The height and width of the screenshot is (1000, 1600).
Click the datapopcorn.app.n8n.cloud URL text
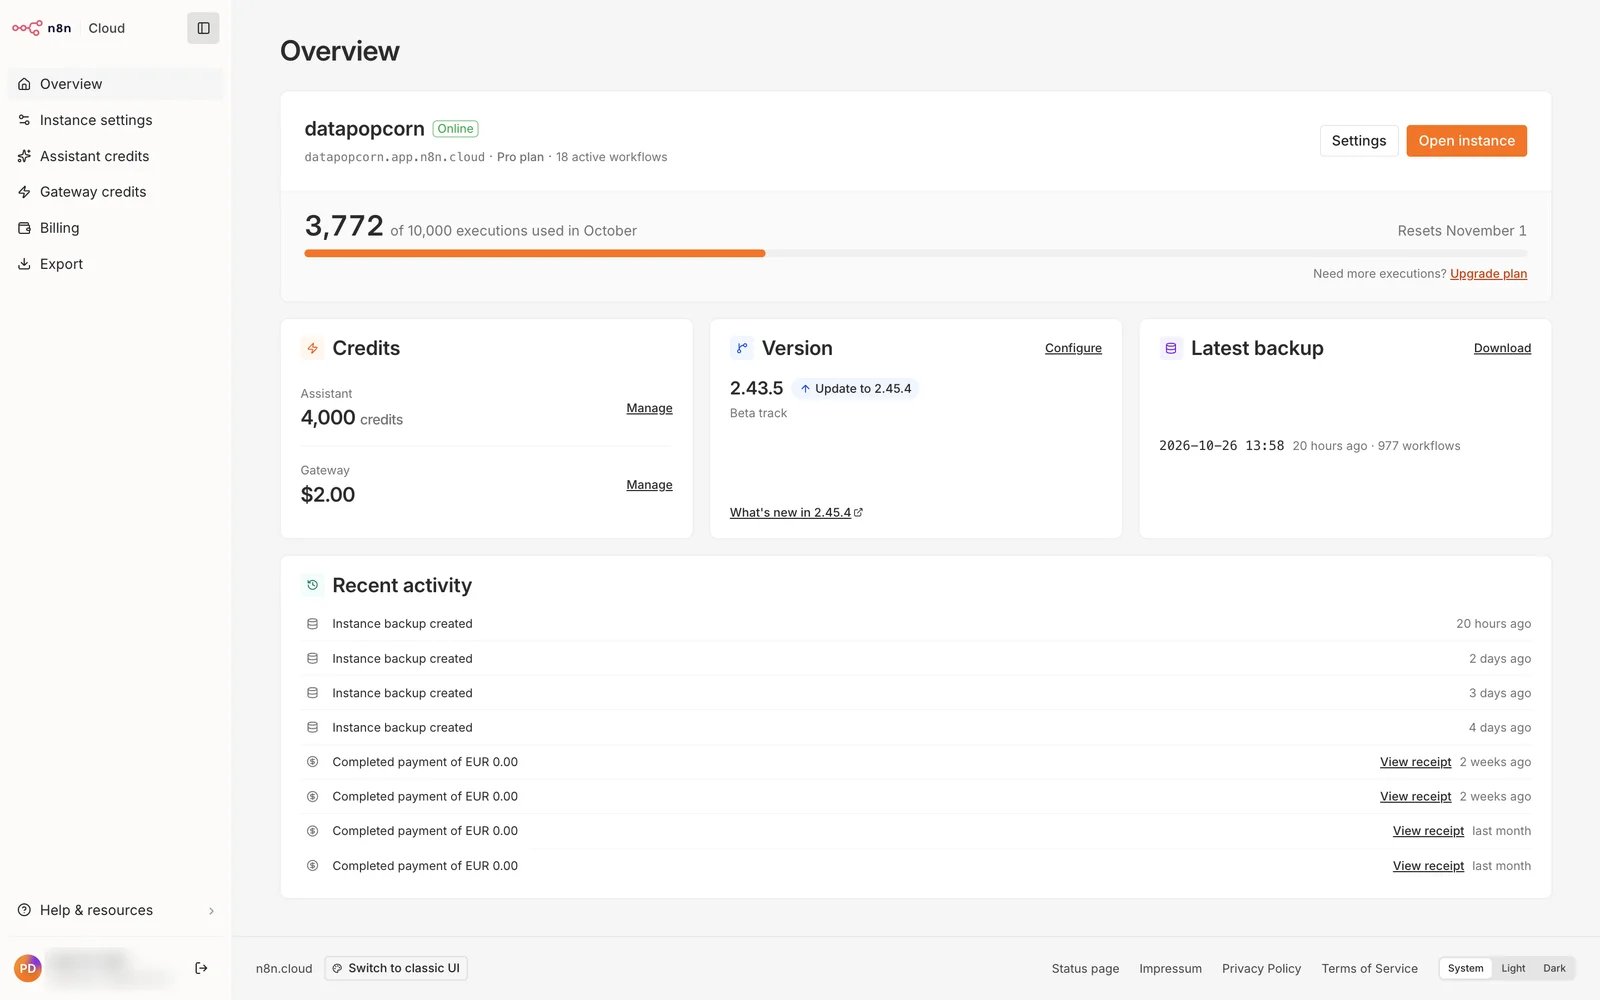[394, 157]
